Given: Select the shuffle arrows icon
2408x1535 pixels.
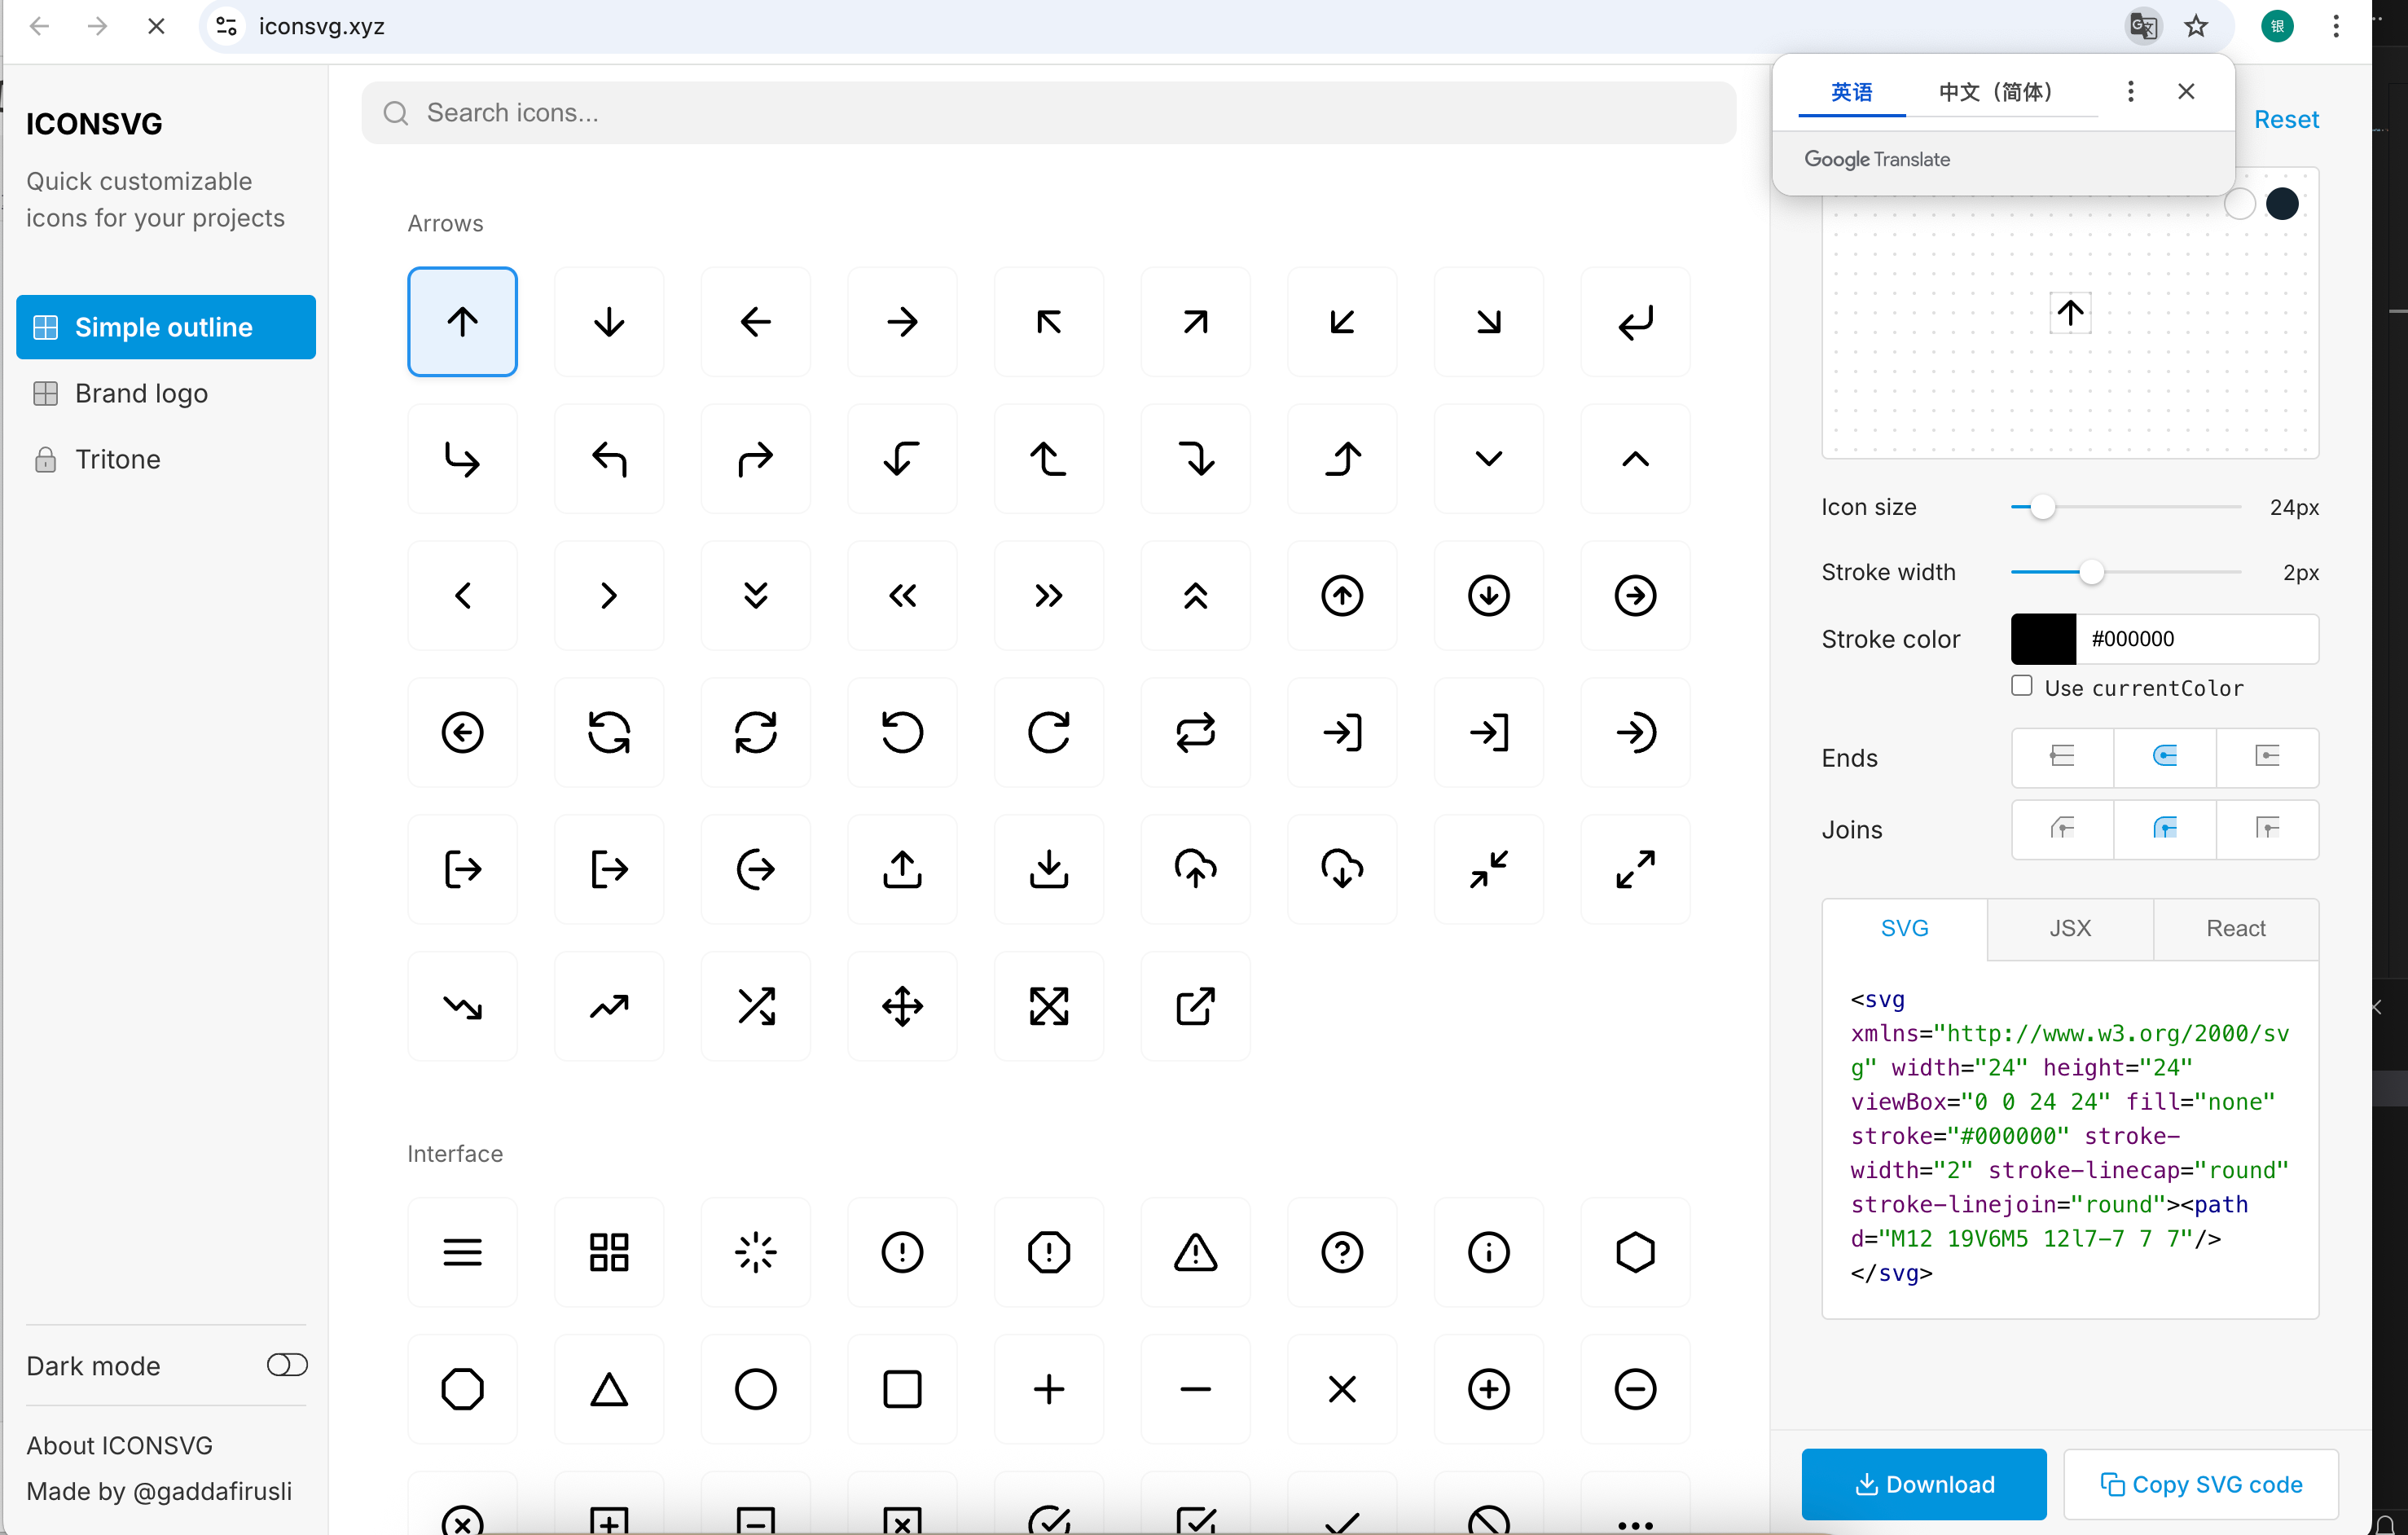Looking at the screenshot, I should coord(755,1006).
